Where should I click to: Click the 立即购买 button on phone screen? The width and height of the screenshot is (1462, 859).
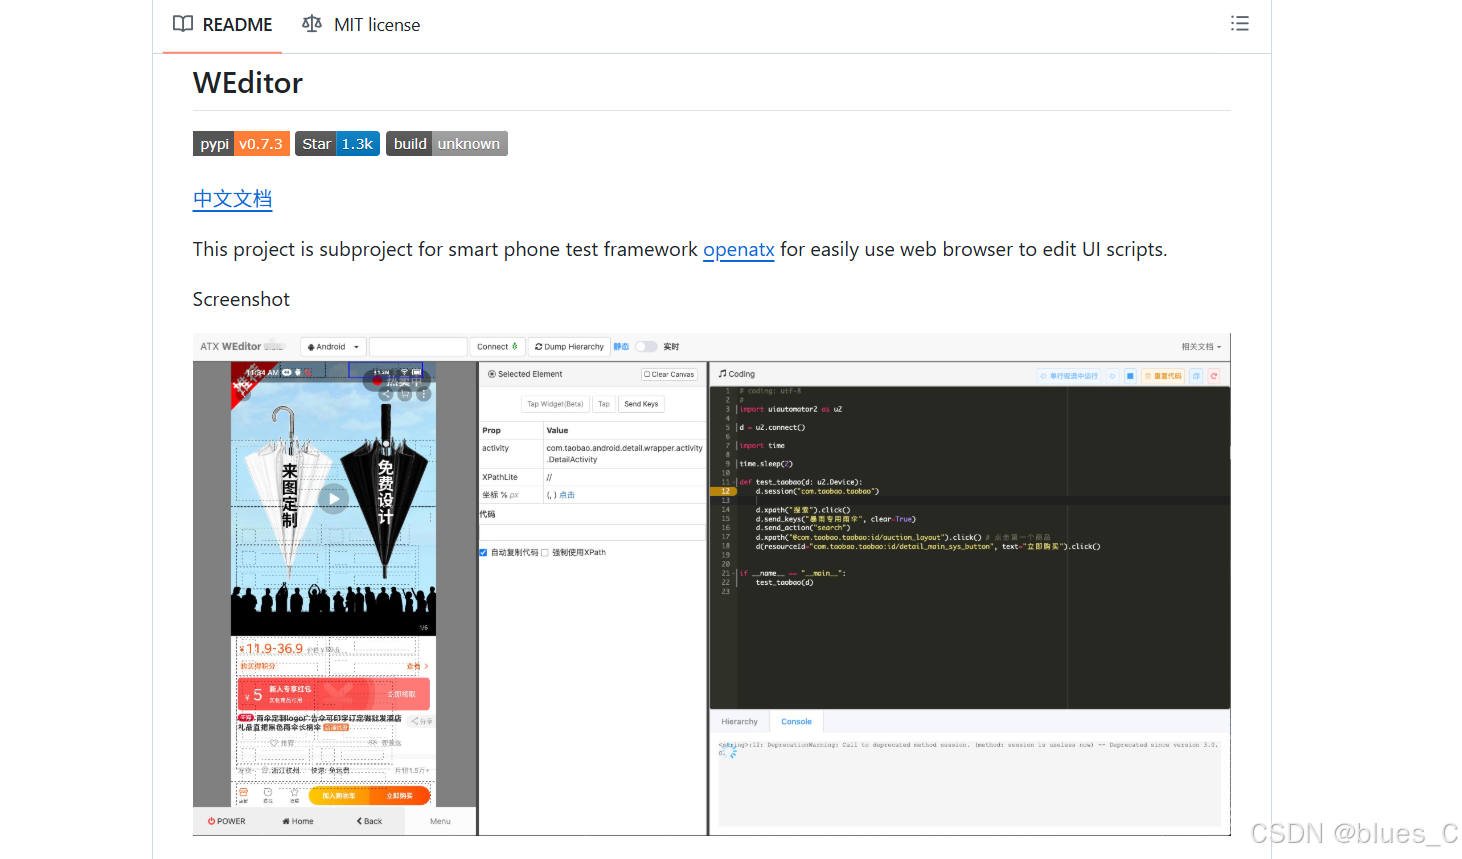(x=400, y=796)
